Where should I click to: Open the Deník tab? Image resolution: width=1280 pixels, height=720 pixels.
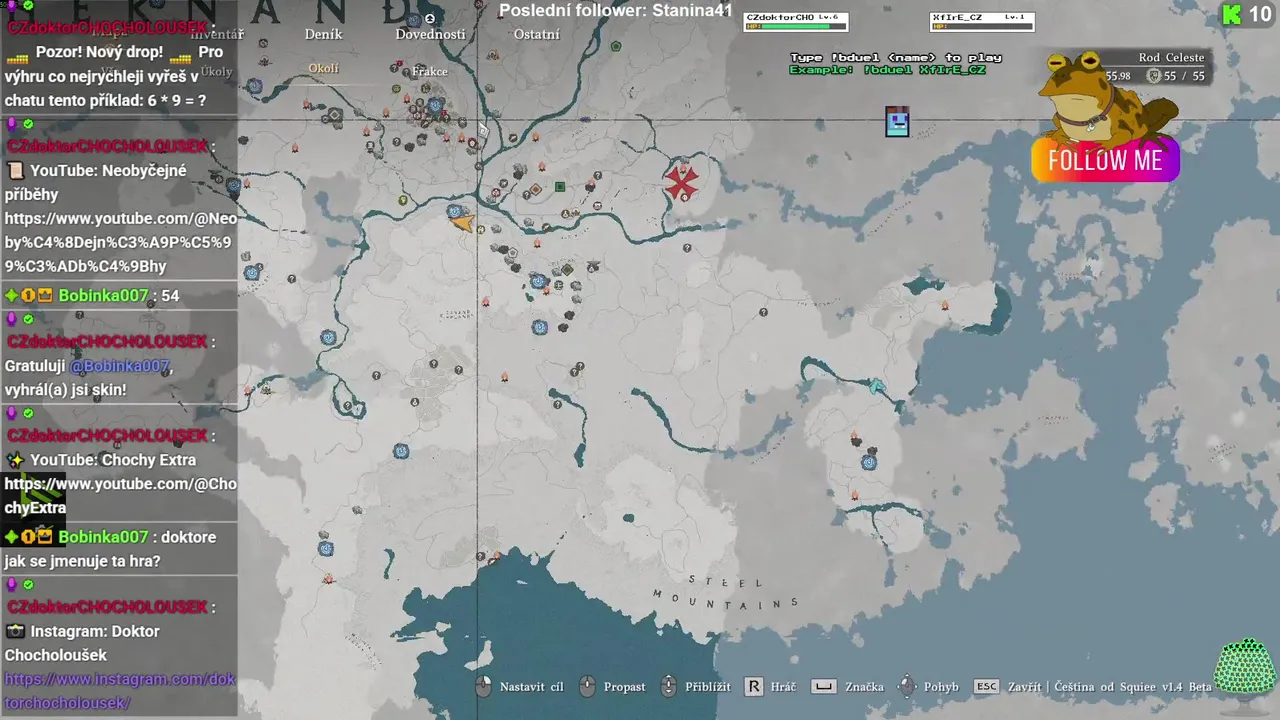point(323,34)
